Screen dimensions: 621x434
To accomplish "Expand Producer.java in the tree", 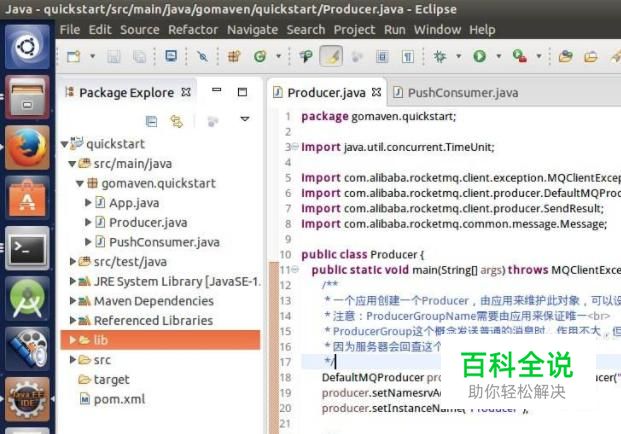I will click(88, 222).
